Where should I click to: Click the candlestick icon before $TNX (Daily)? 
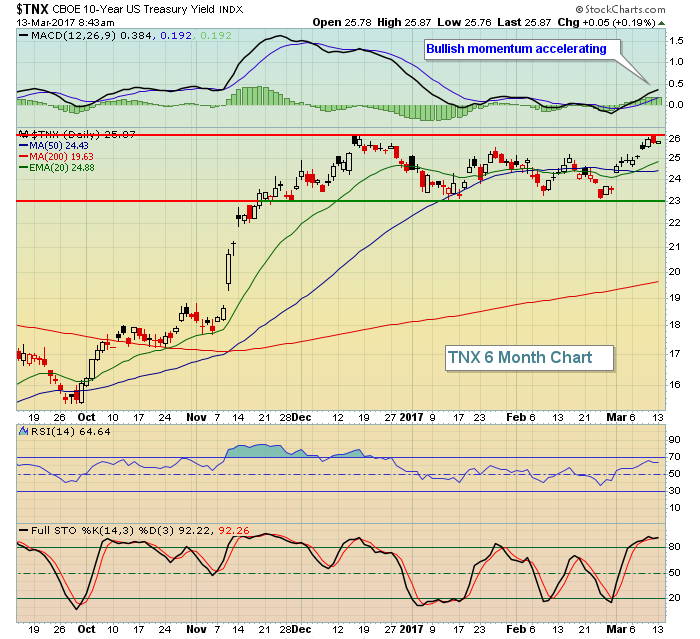coord(24,134)
